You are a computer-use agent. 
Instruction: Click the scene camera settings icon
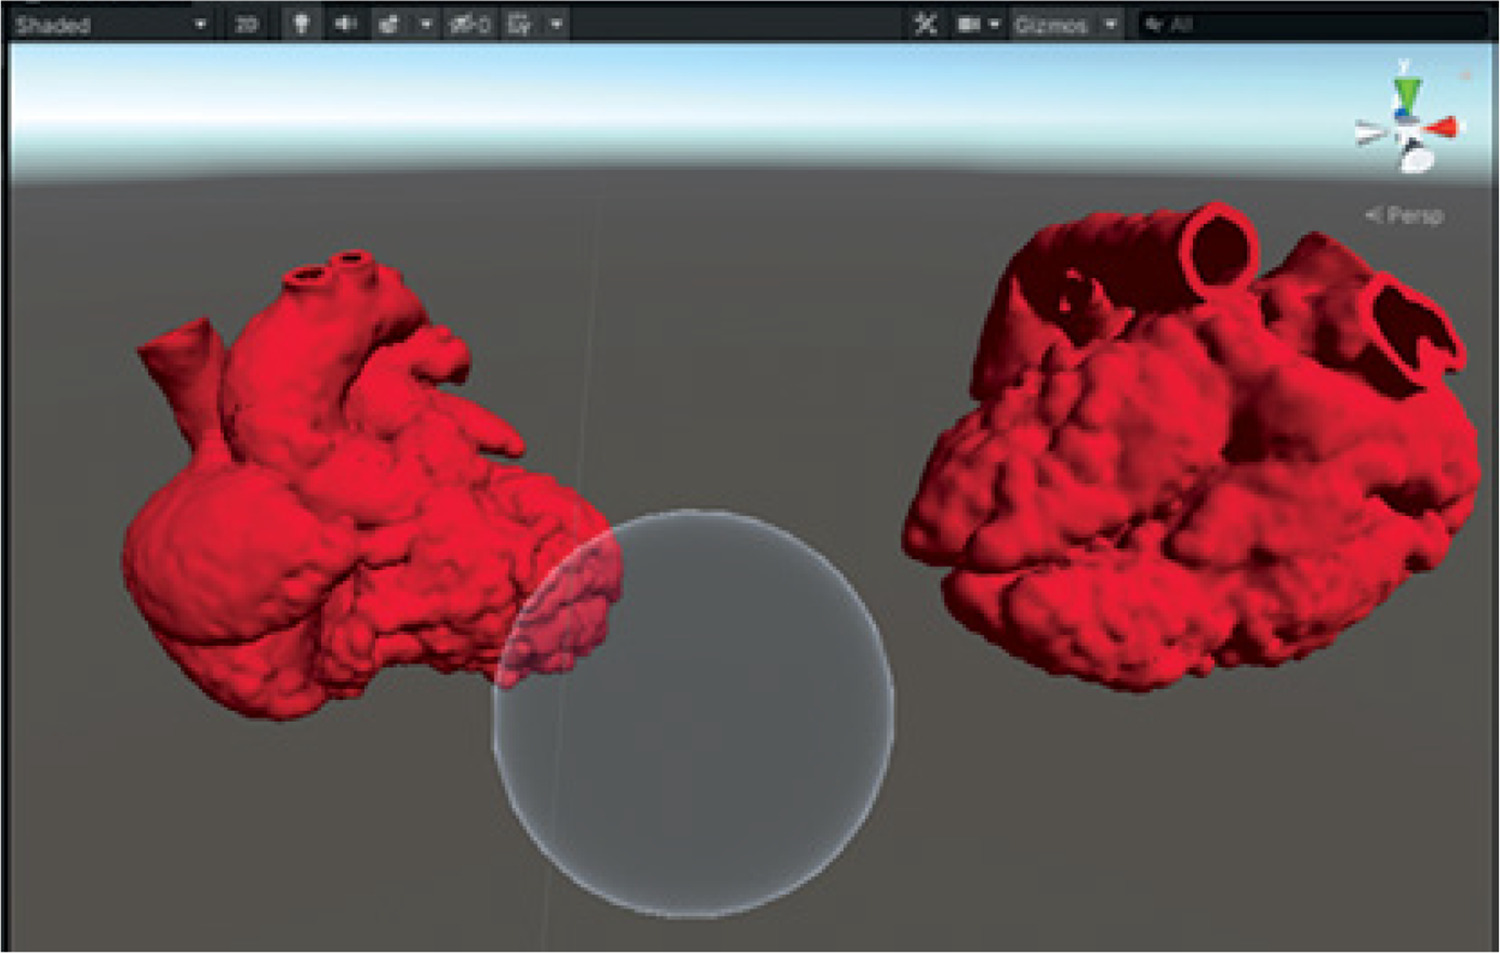click(968, 24)
